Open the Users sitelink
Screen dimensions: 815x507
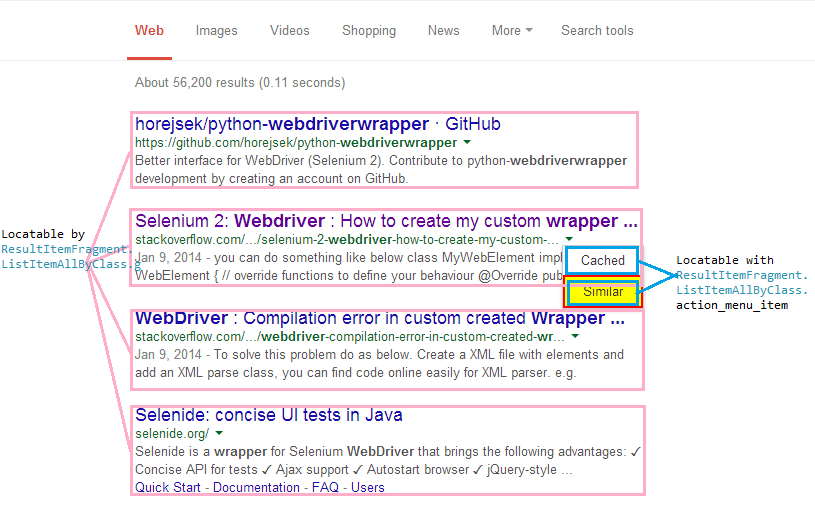[367, 488]
